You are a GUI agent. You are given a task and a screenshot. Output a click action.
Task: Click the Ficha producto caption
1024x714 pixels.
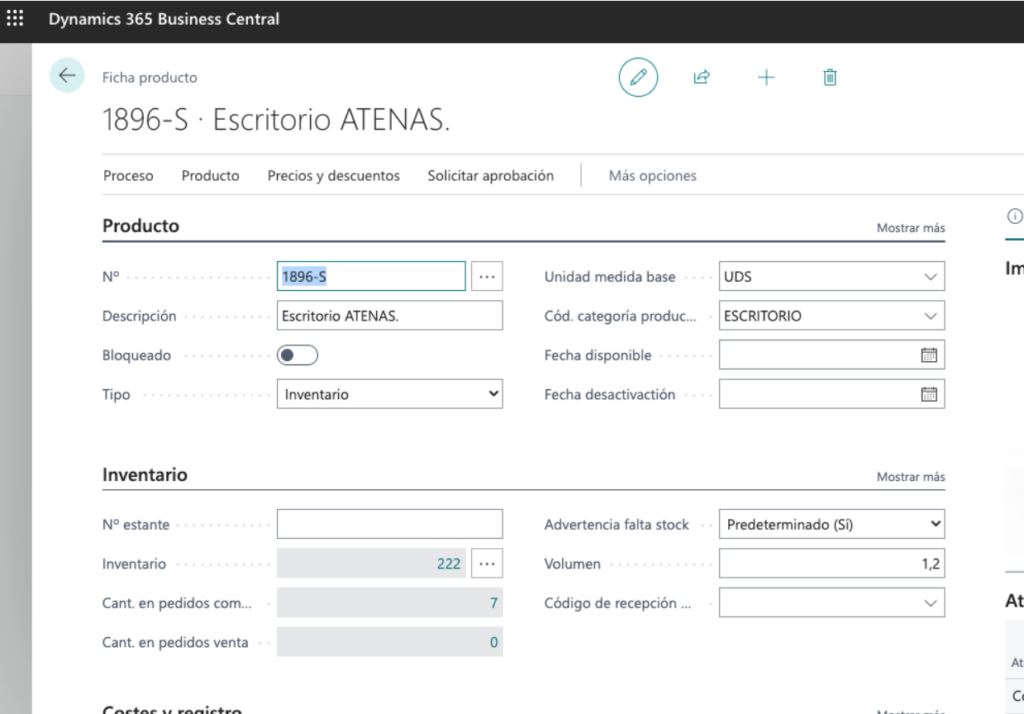(150, 77)
